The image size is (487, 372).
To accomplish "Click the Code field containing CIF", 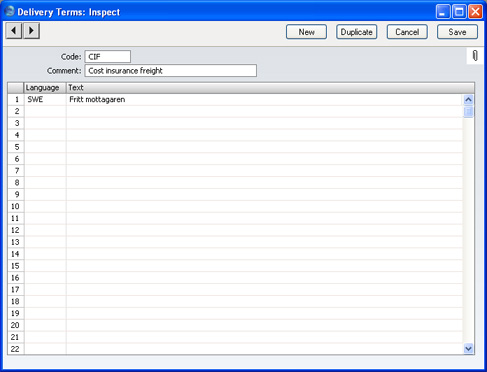I will [x=108, y=57].
